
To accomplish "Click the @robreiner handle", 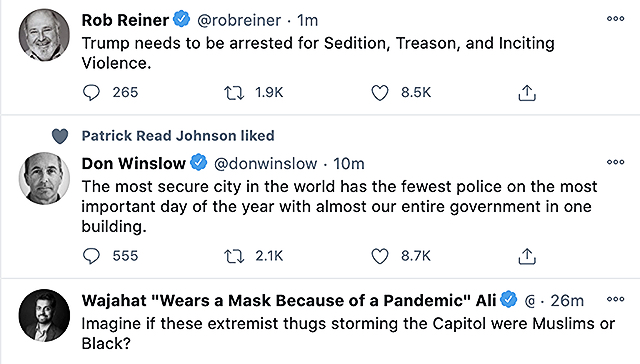I will [x=239, y=20].
